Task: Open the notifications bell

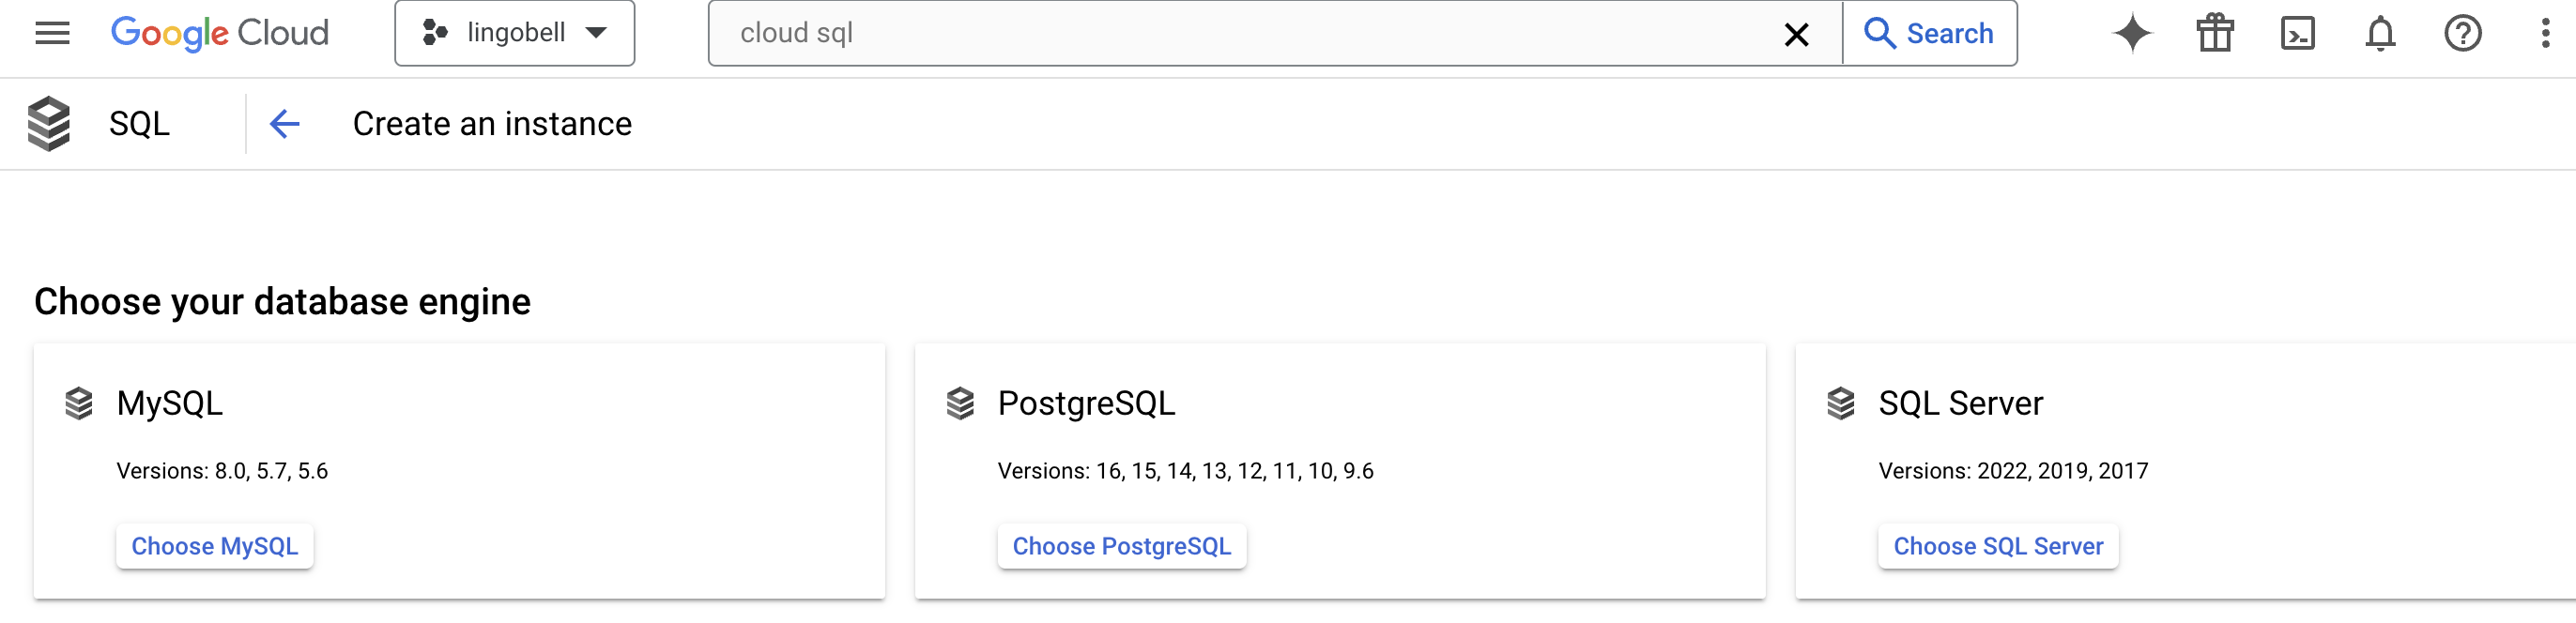Action: pyautogui.click(x=2379, y=33)
